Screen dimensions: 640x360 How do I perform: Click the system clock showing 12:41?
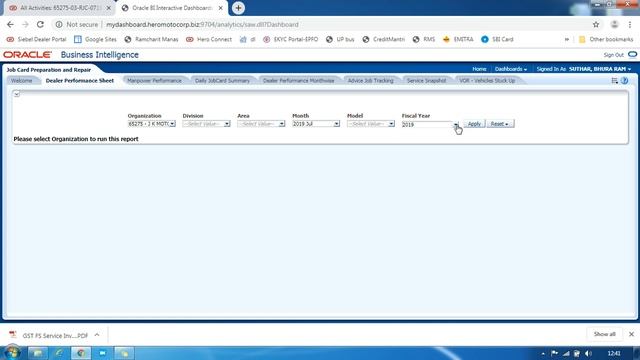(614, 353)
